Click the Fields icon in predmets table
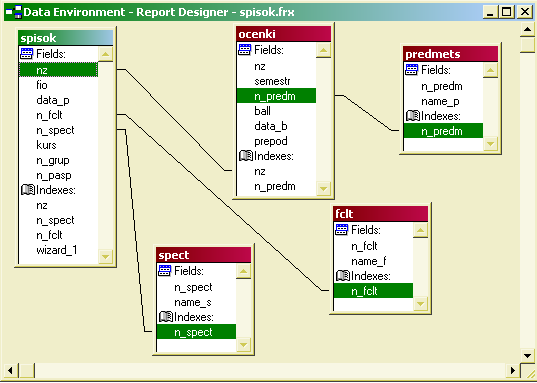The image size is (537, 383). pos(411,70)
